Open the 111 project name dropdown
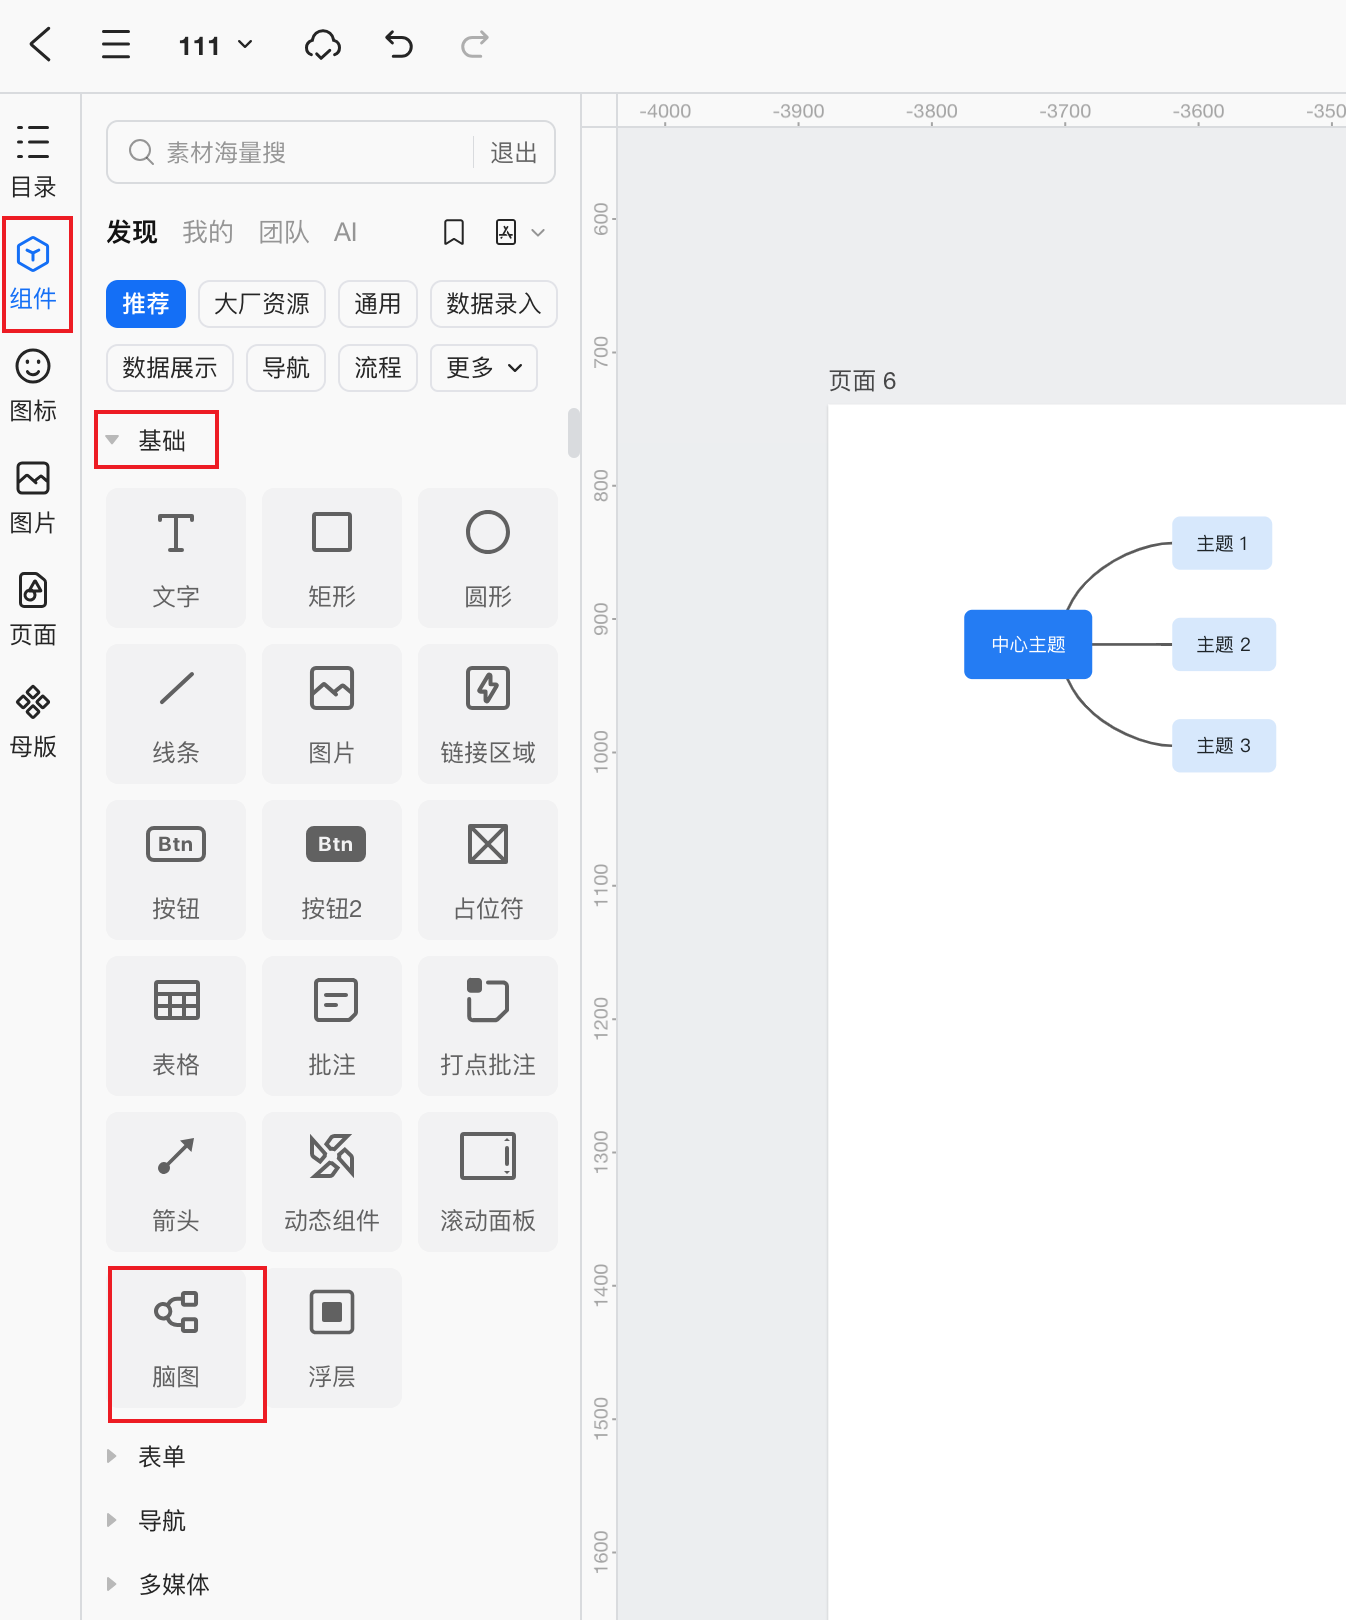This screenshot has height=1620, width=1346. [216, 46]
